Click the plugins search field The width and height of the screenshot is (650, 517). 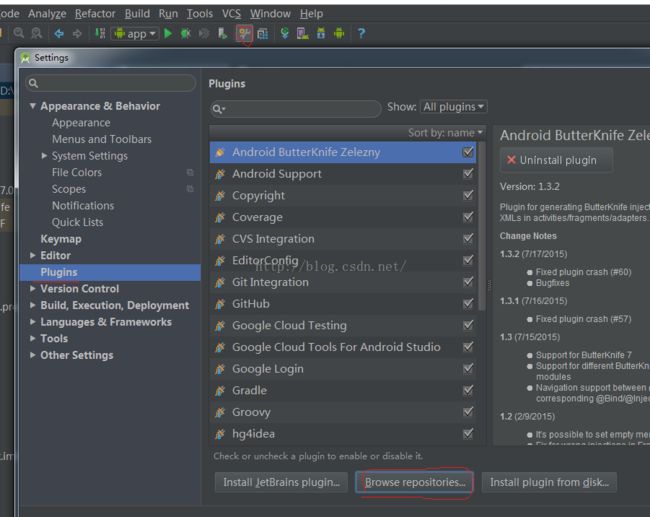pyautogui.click(x=296, y=109)
